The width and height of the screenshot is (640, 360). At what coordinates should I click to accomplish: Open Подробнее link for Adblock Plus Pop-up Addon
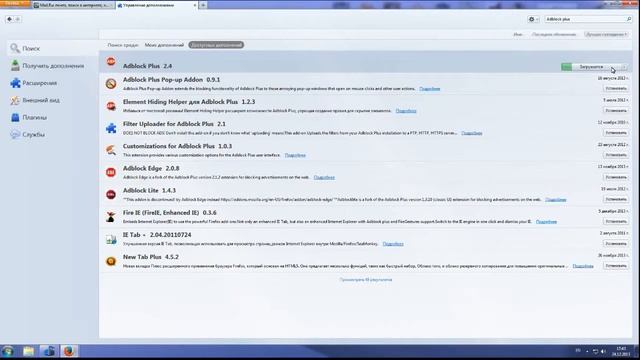(429, 89)
